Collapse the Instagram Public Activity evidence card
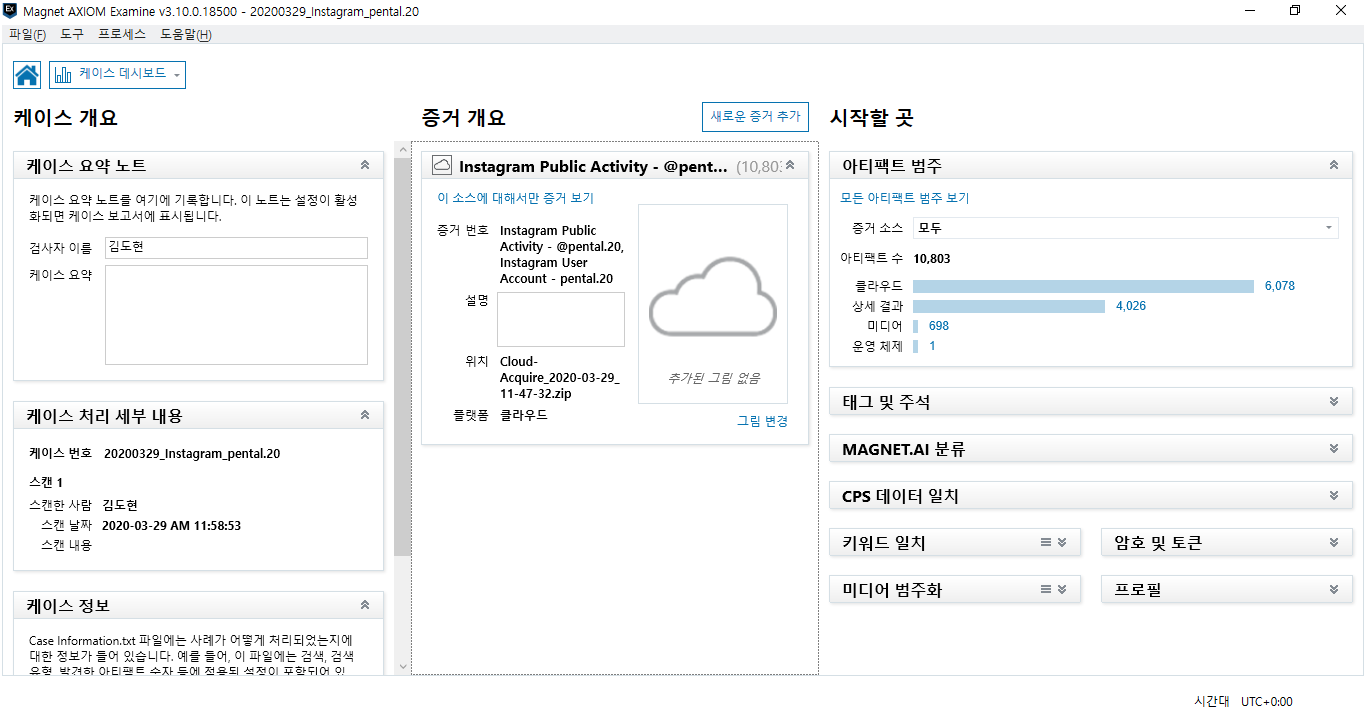 (790, 165)
